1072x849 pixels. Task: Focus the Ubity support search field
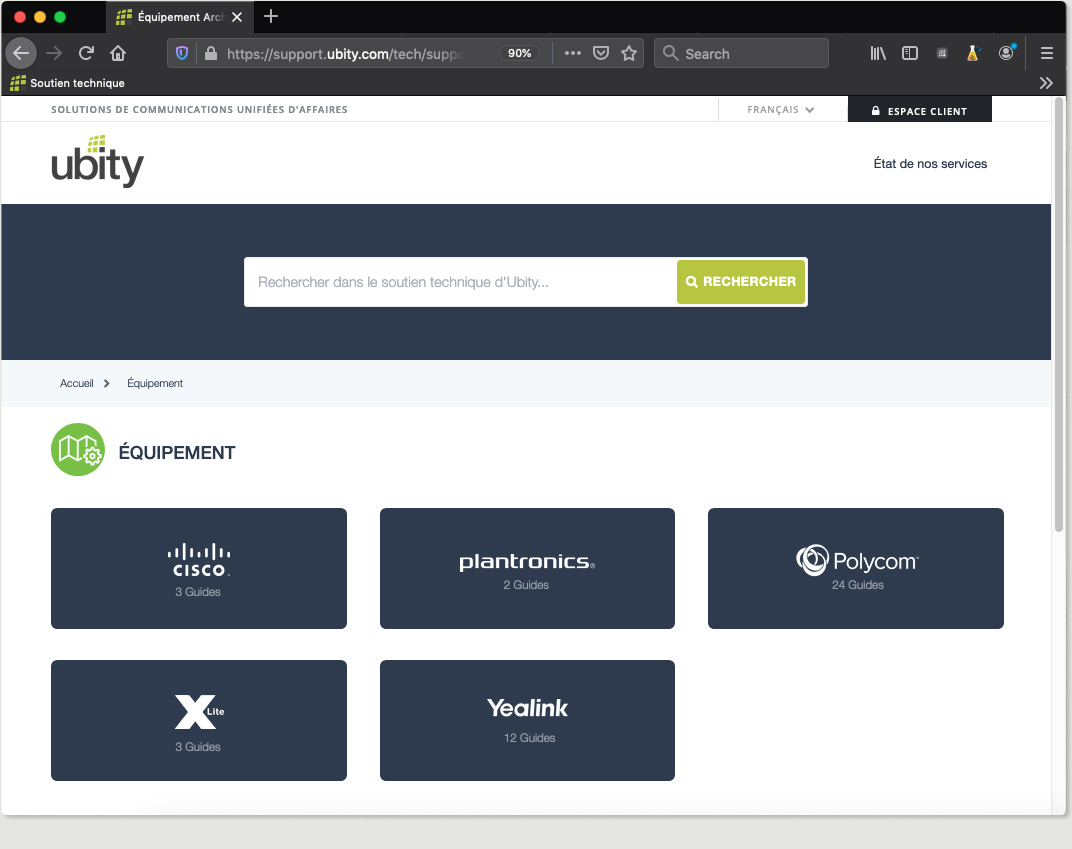click(x=461, y=282)
